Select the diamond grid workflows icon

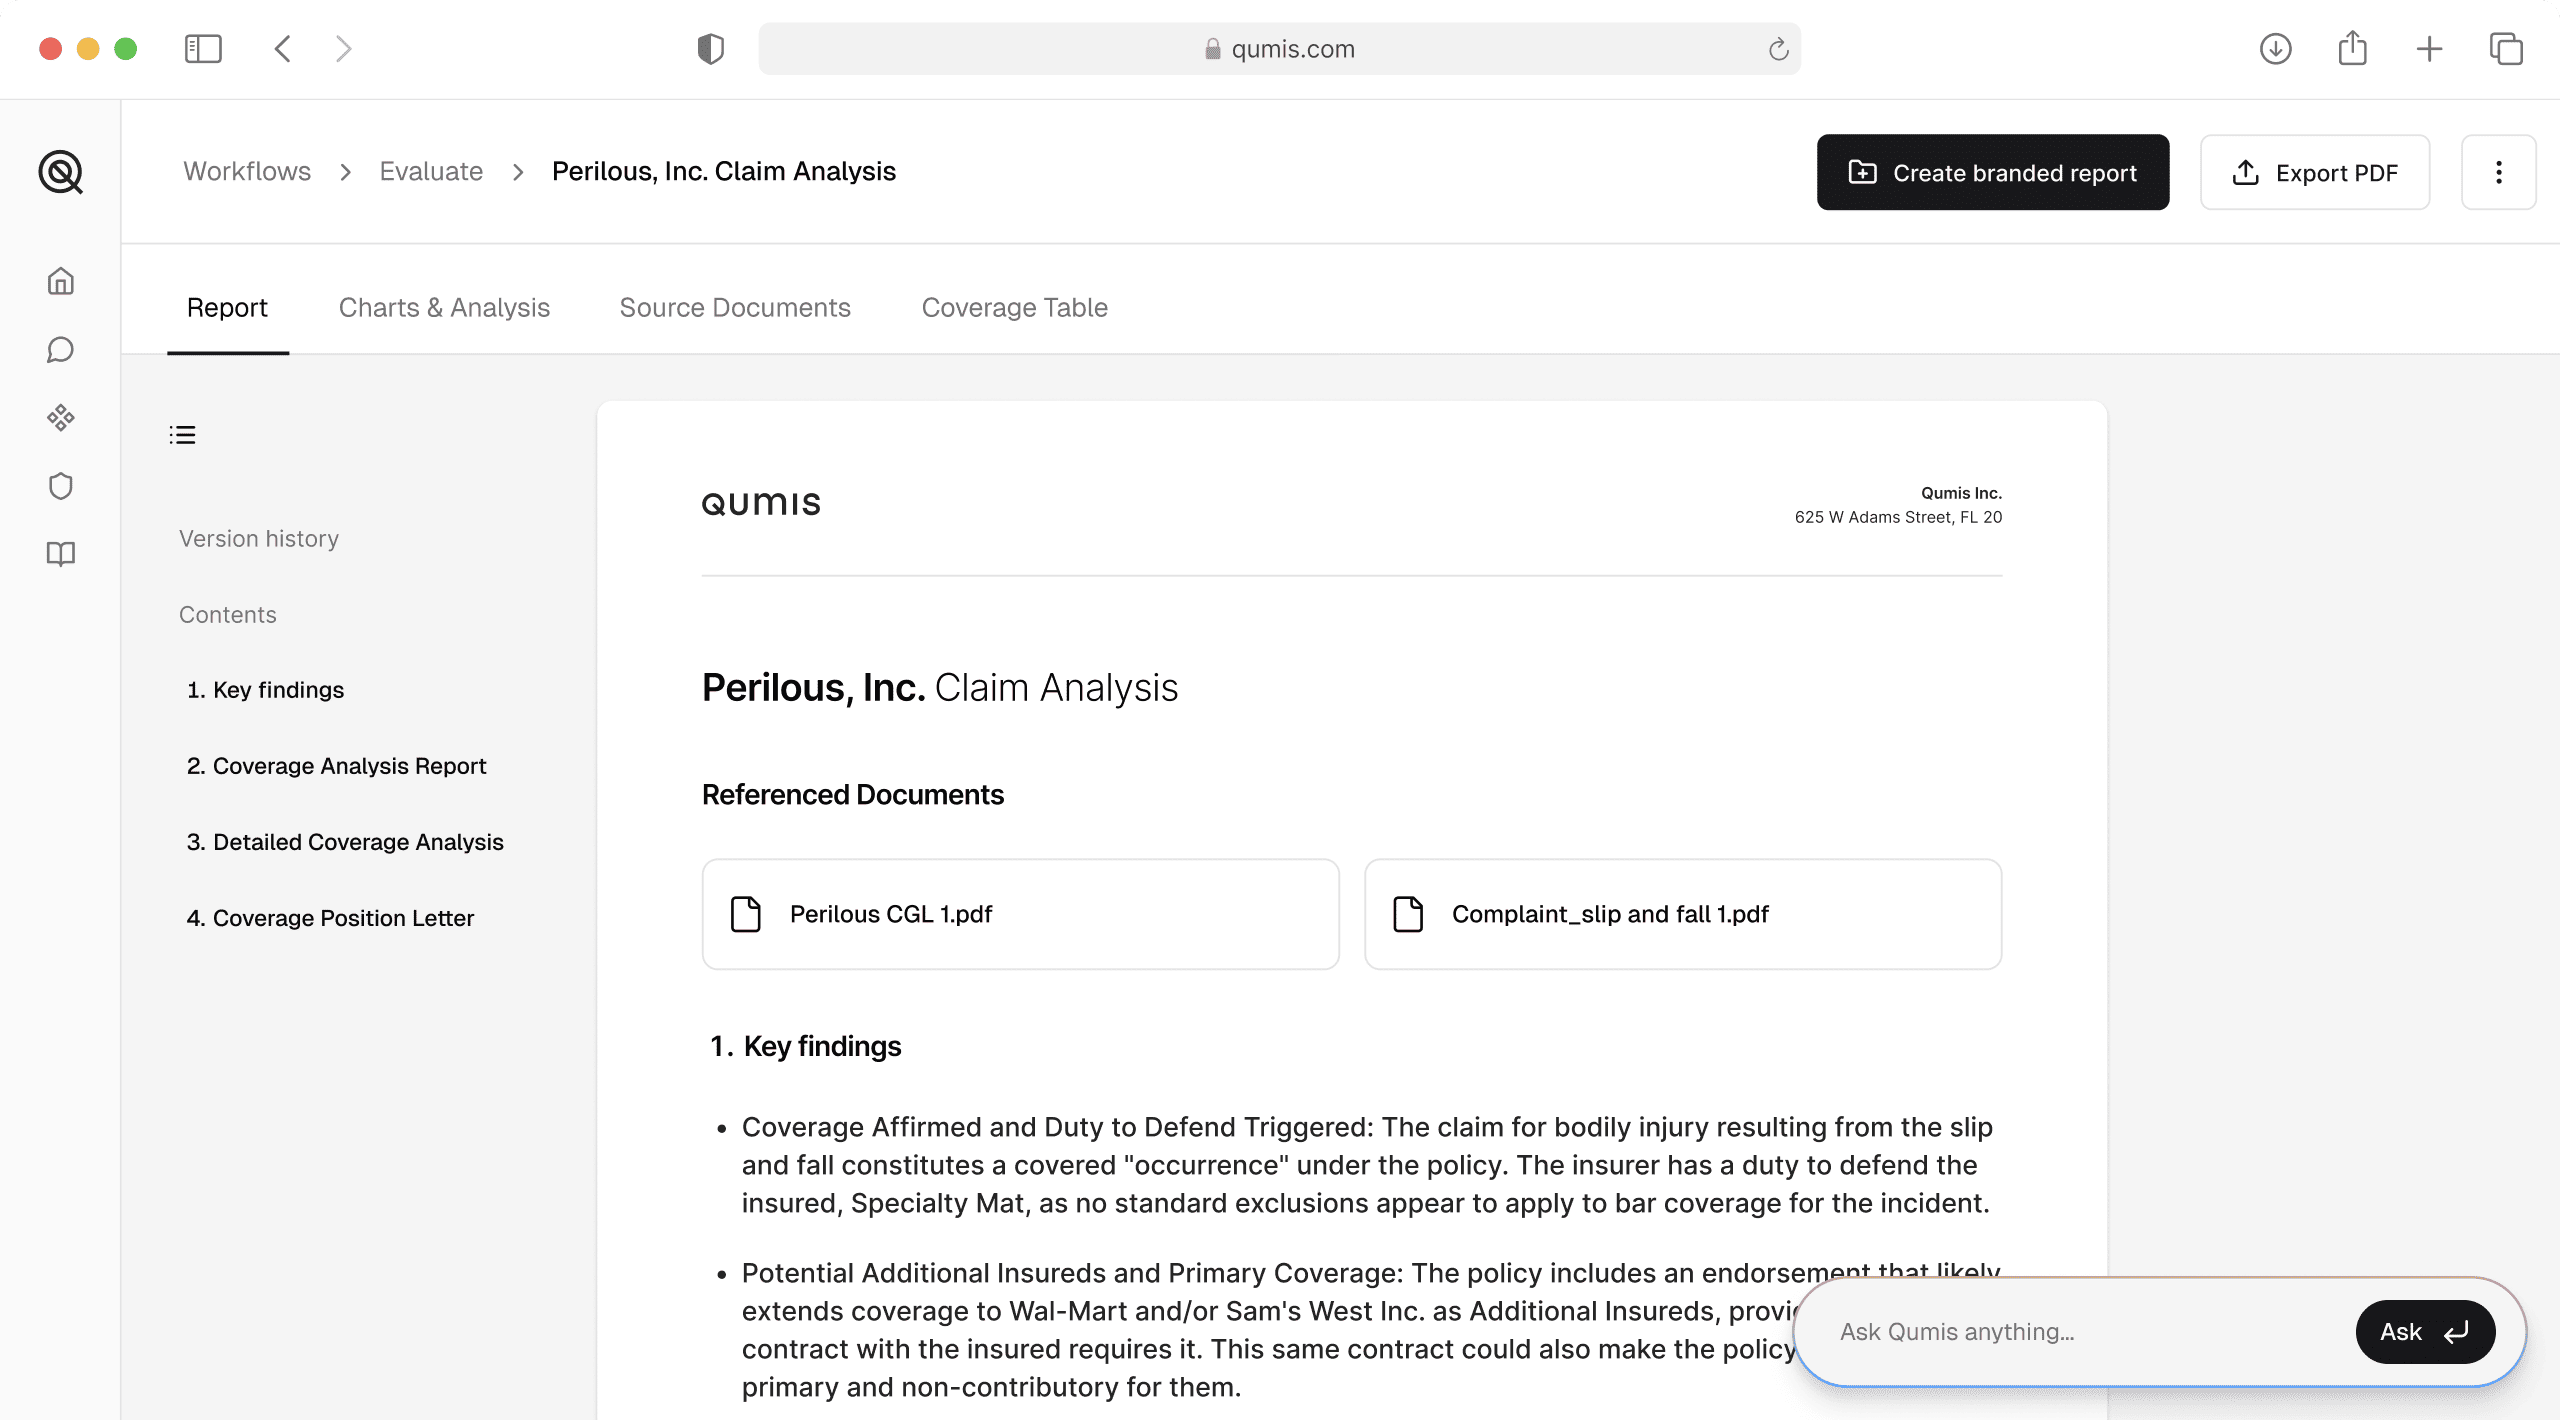pos(61,418)
